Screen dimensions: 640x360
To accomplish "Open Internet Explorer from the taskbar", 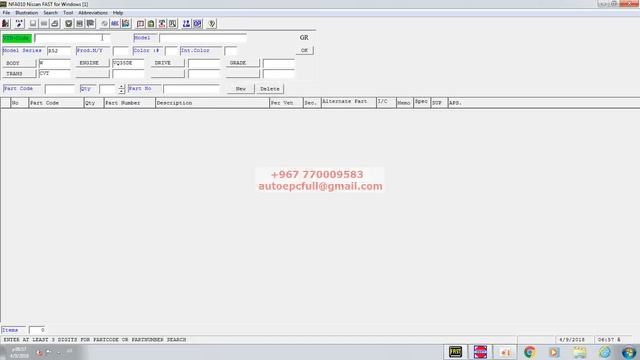I will [604, 352].
